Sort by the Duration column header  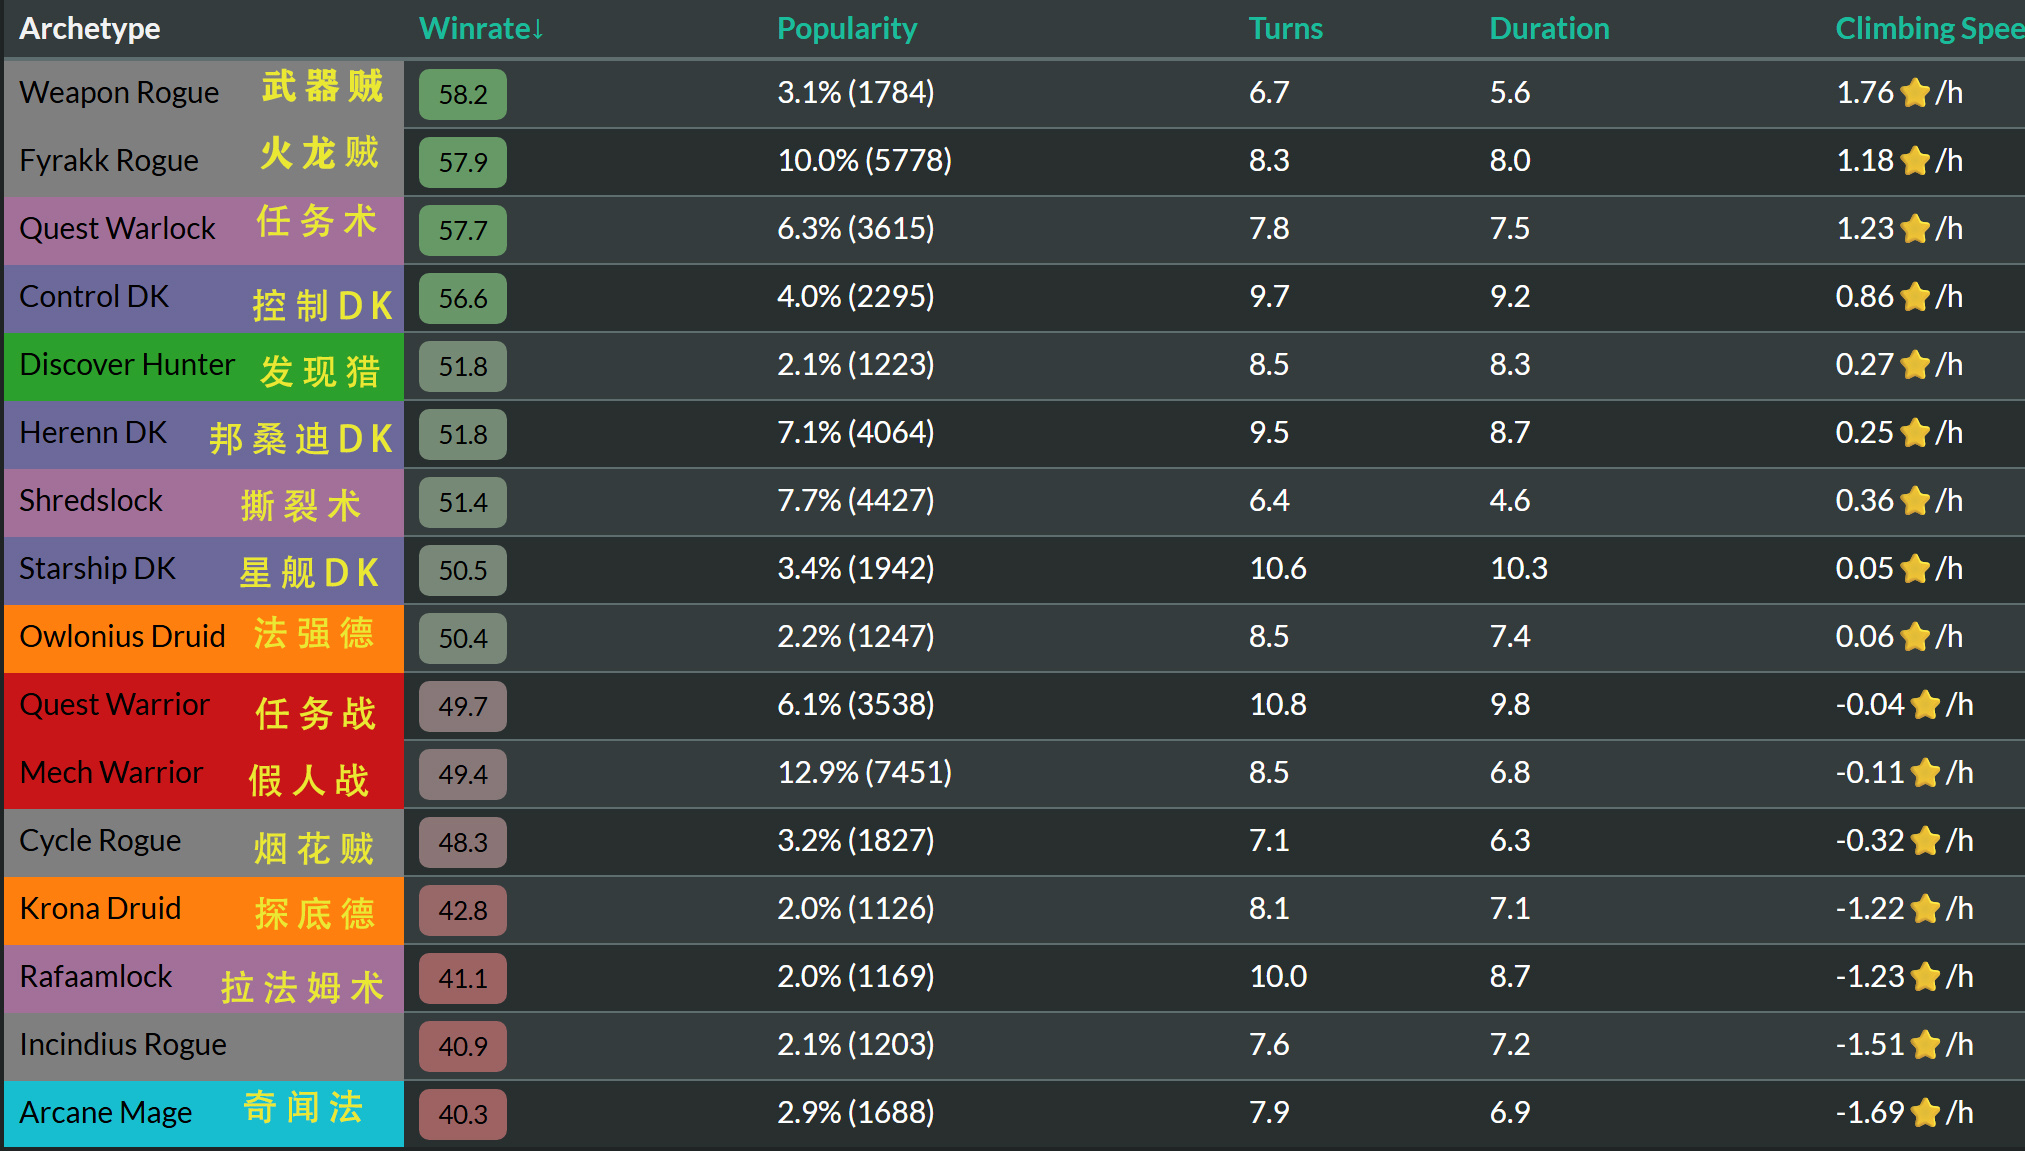tap(1549, 29)
